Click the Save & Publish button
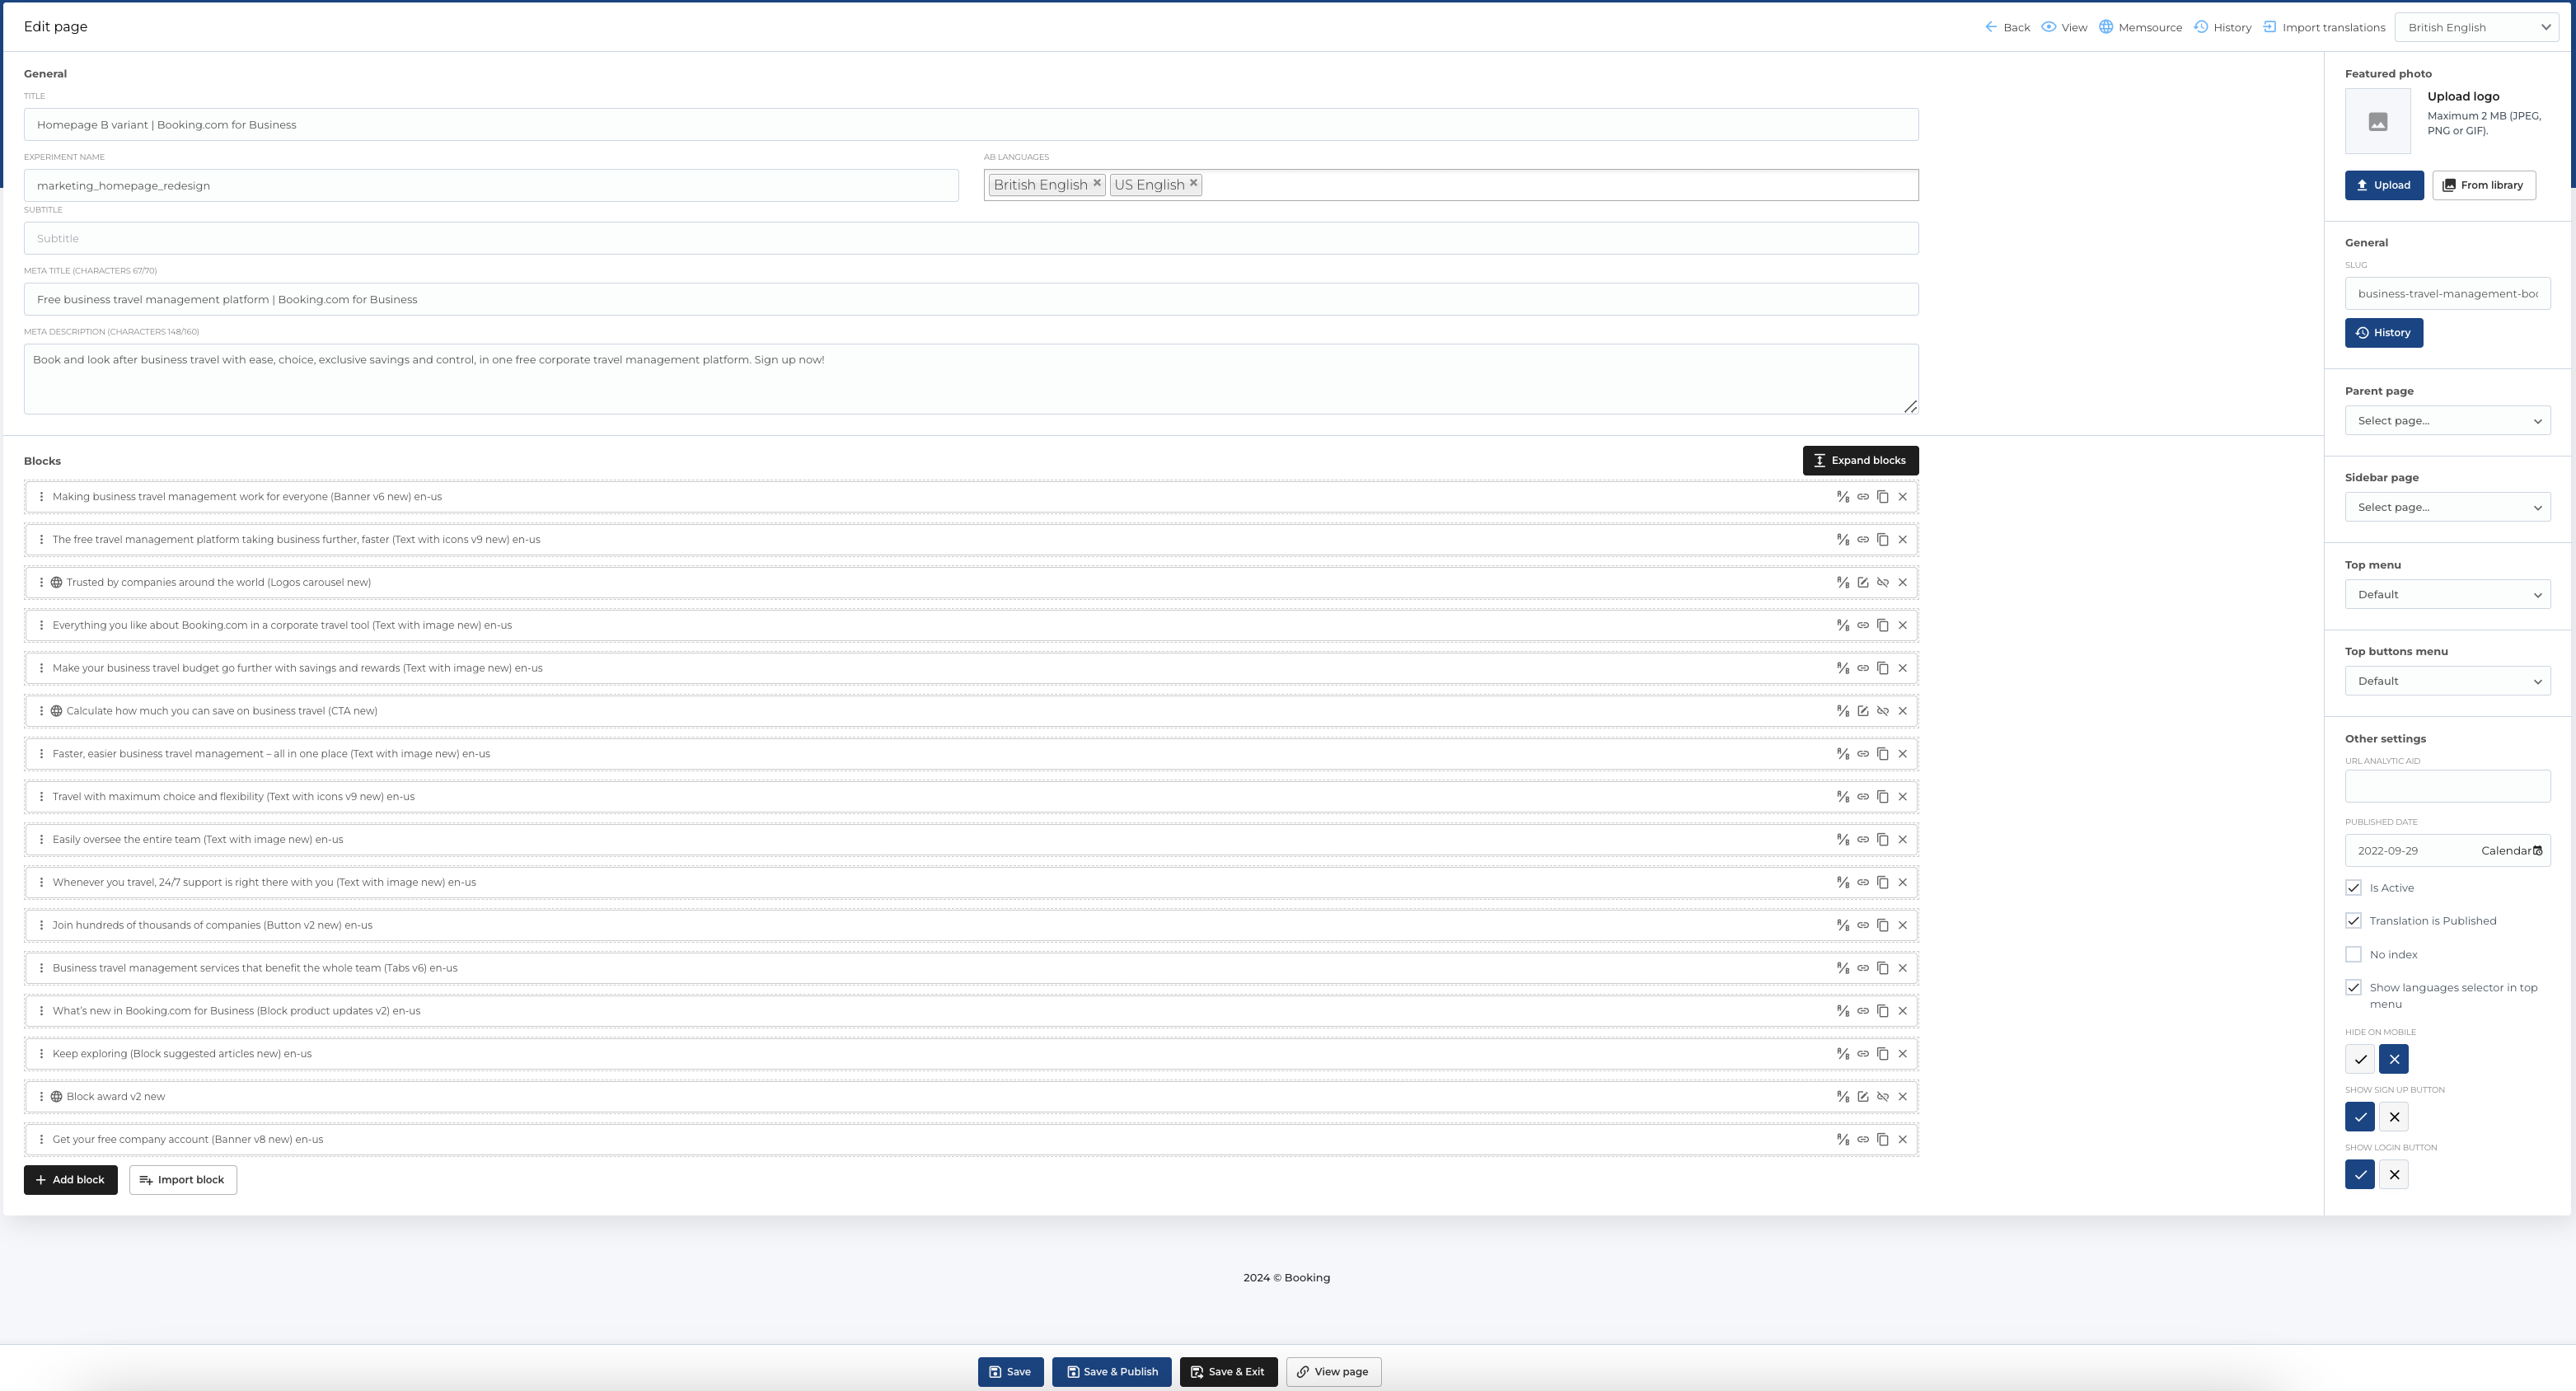This screenshot has height=1391, width=2576. click(x=1111, y=1372)
